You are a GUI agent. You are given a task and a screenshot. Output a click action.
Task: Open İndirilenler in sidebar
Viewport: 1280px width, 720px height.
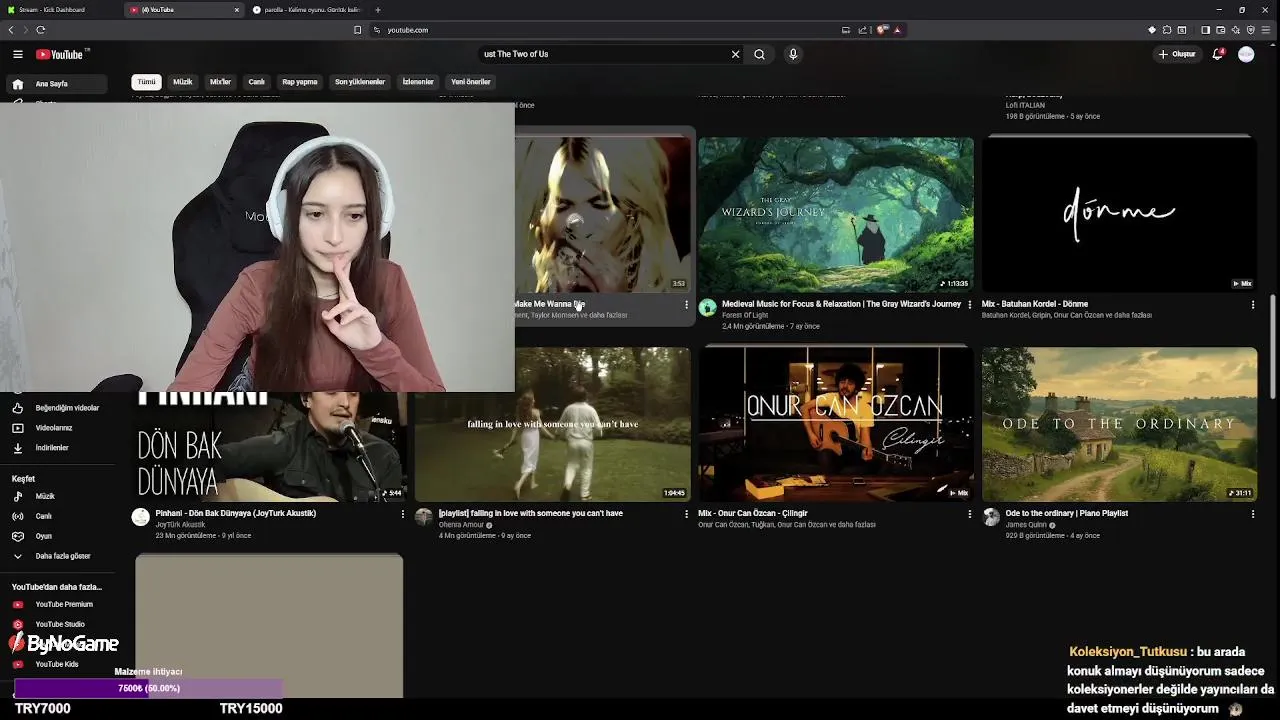(55, 448)
